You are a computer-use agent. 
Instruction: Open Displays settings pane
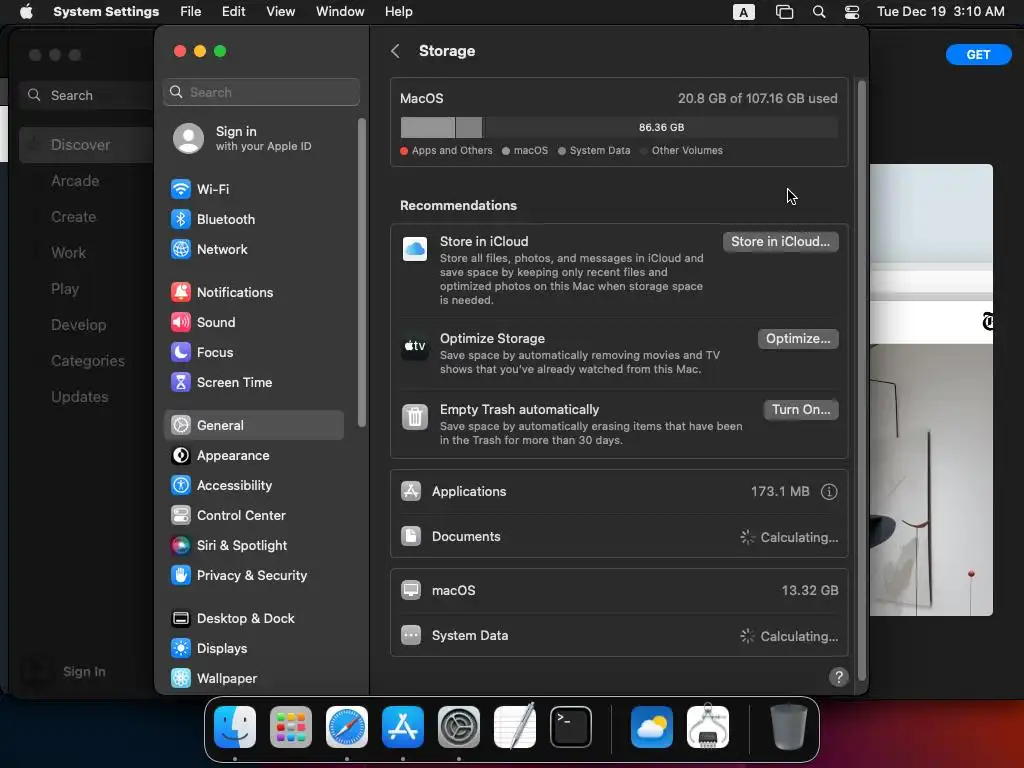[x=253, y=649]
